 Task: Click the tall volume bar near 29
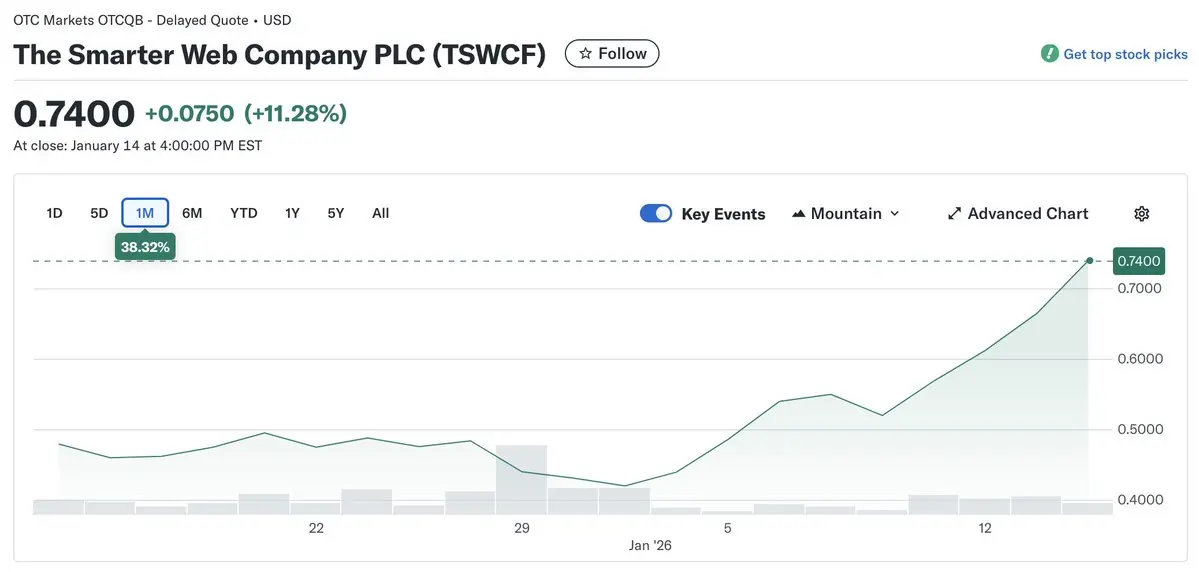(521, 479)
